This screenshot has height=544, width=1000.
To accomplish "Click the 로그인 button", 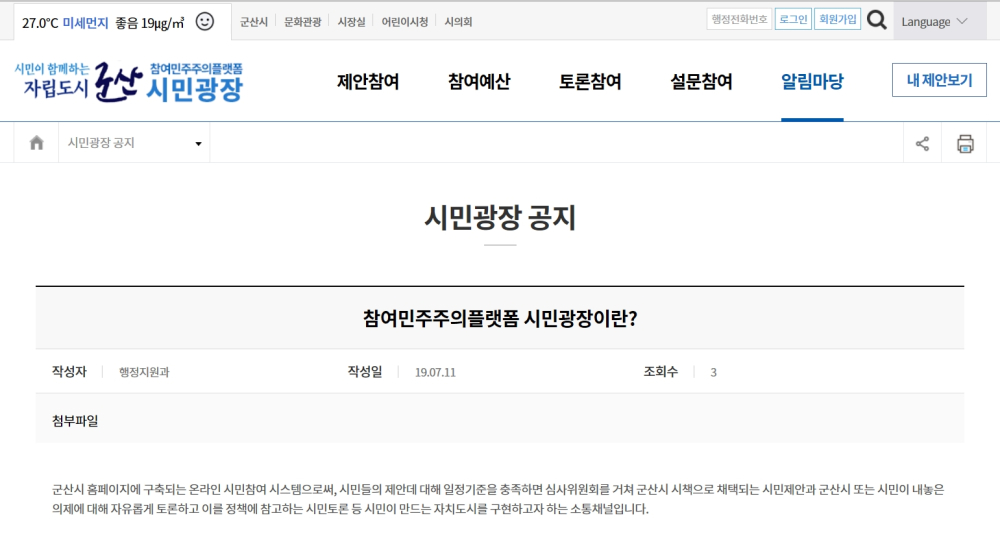I will tap(793, 19).
